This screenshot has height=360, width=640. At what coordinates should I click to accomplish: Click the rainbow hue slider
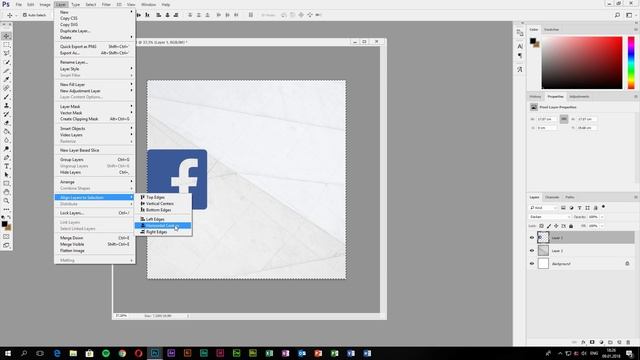pos(631,62)
